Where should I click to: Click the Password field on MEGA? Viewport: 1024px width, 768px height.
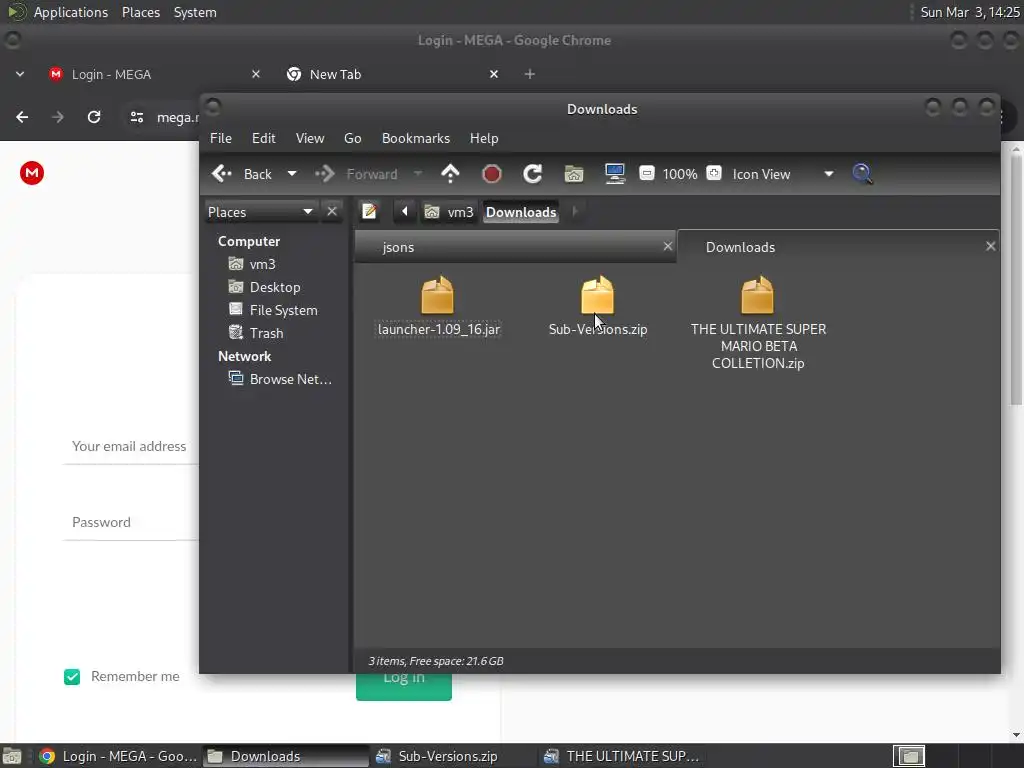point(131,522)
